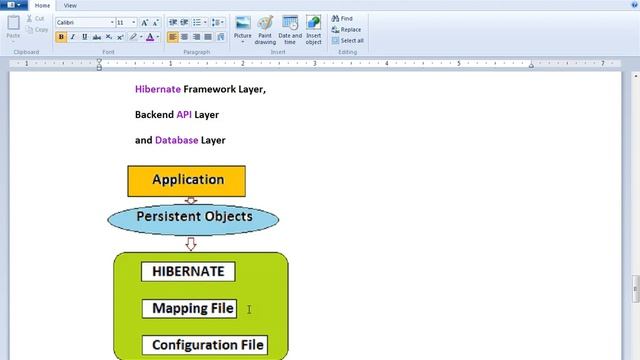Image resolution: width=640 pixels, height=360 pixels.
Task: Justify paragraph text
Action: tap(208, 37)
